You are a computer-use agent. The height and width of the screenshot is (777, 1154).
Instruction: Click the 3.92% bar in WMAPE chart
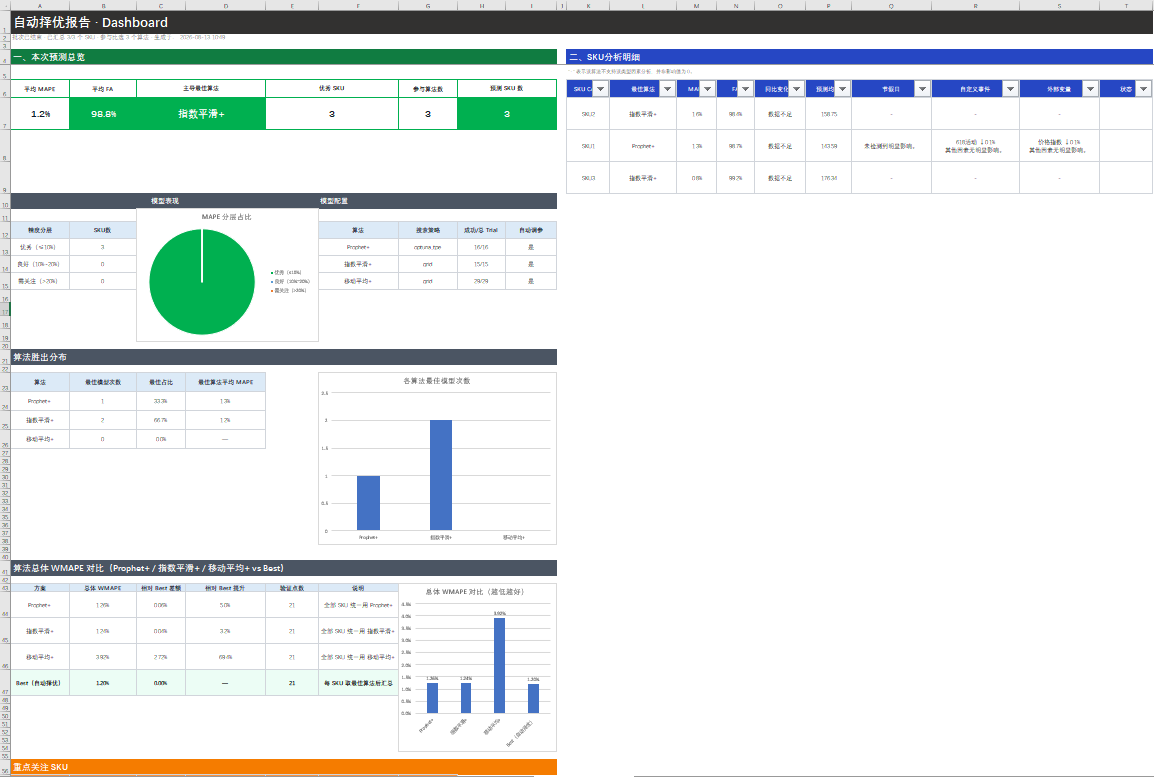(x=500, y=665)
